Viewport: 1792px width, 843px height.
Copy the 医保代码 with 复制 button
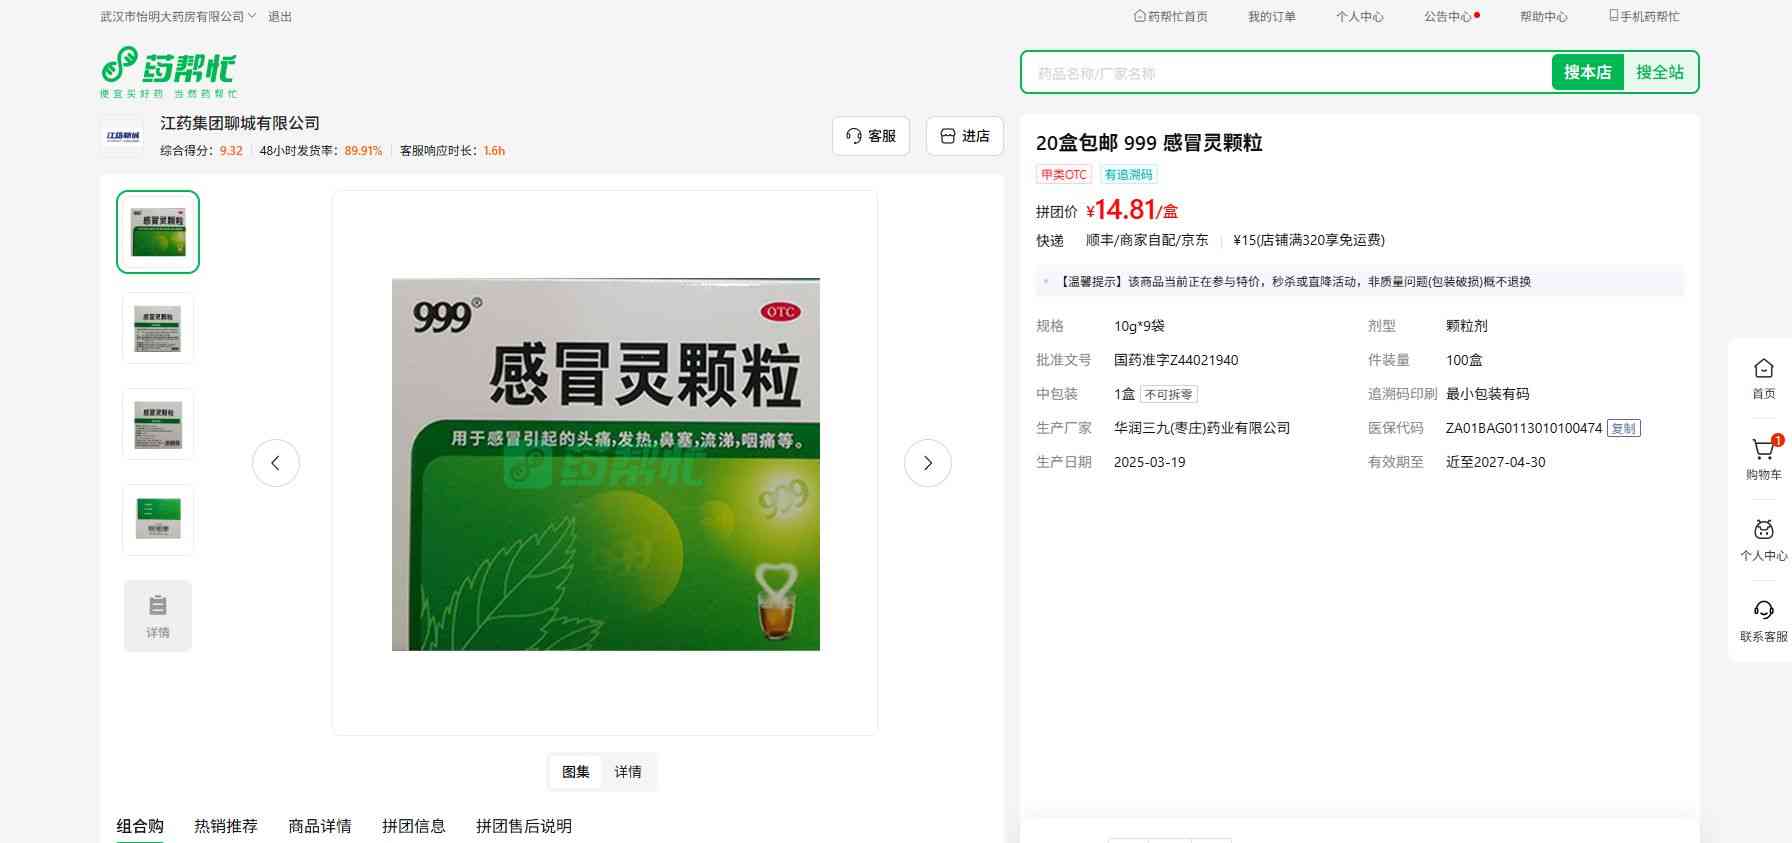pyautogui.click(x=1623, y=428)
